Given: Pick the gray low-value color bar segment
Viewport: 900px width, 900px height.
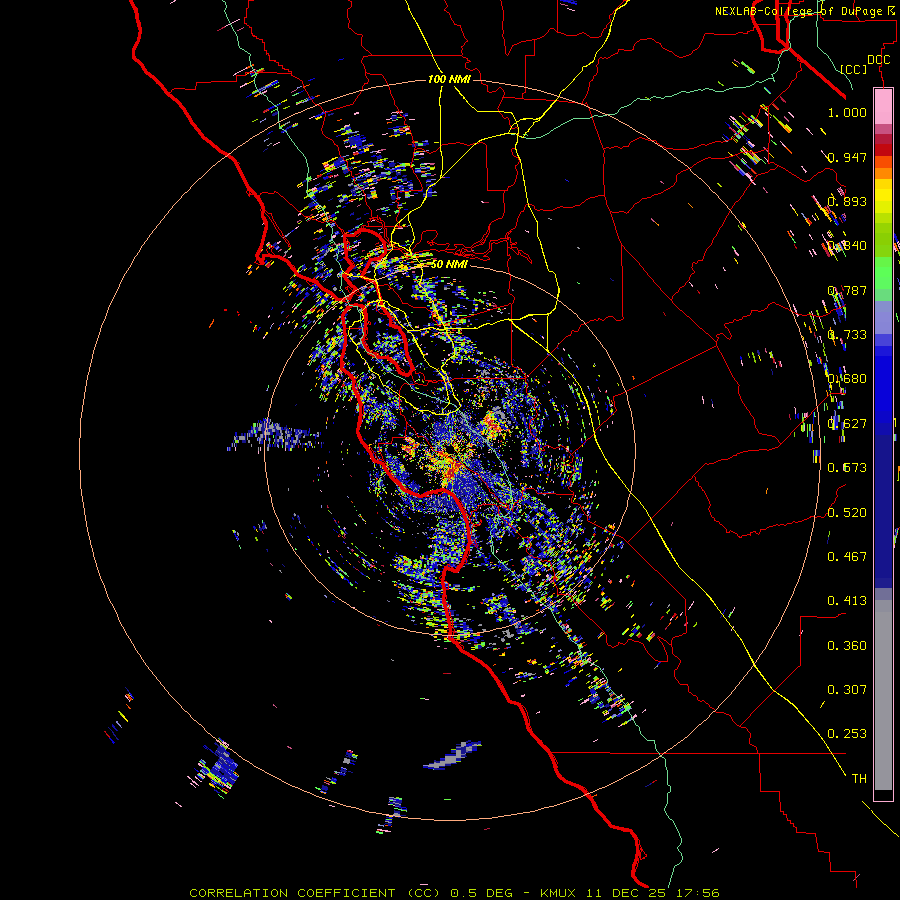Looking at the screenshot, I should tap(883, 695).
